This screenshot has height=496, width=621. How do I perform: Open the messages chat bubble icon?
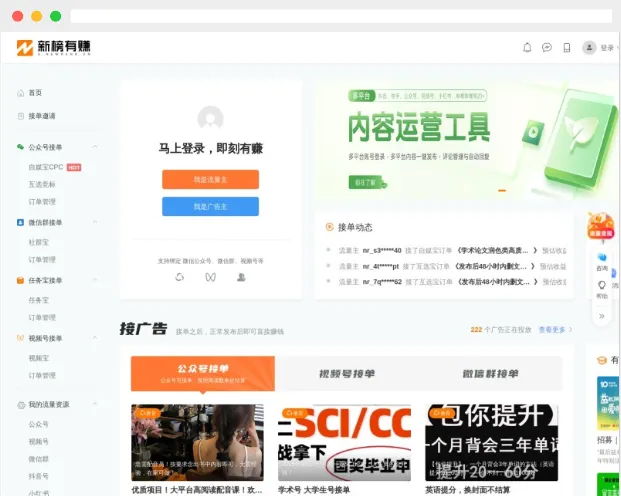547,47
